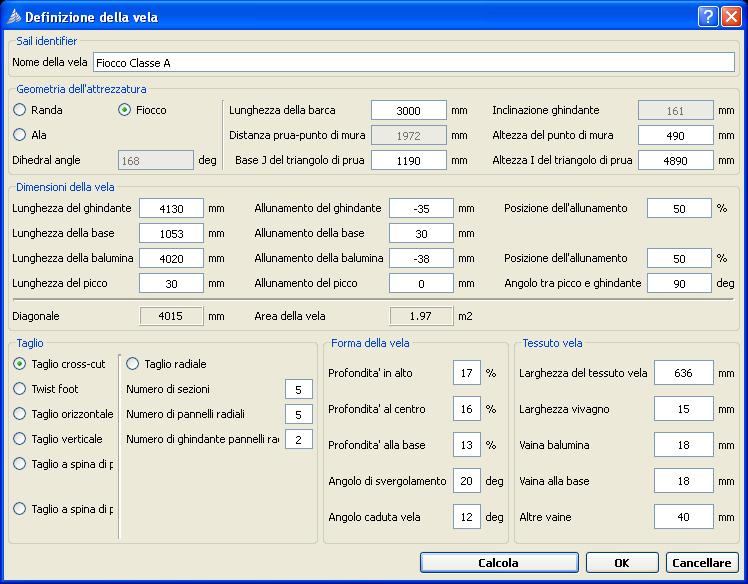Edit the Angolo di svergolamento field

(x=467, y=481)
